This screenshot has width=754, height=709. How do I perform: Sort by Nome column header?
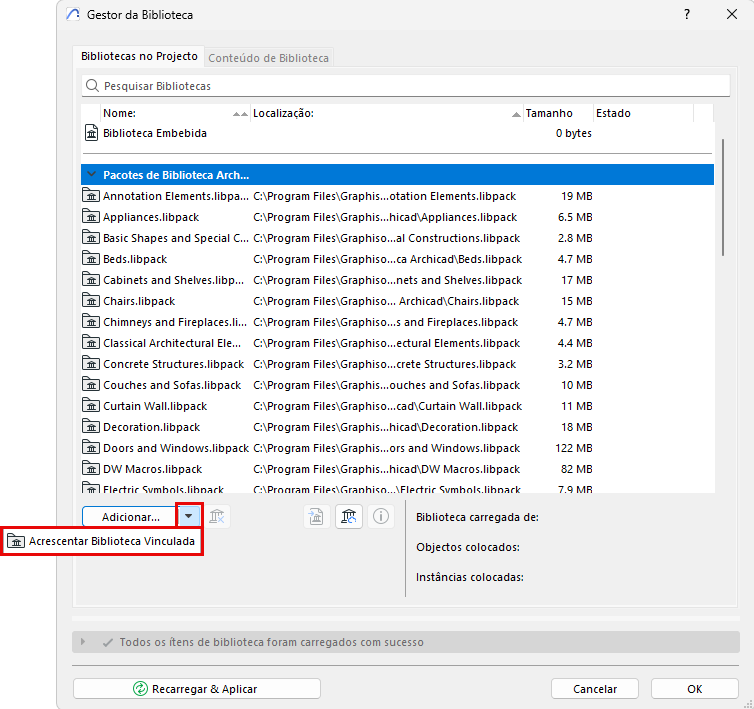(175, 114)
